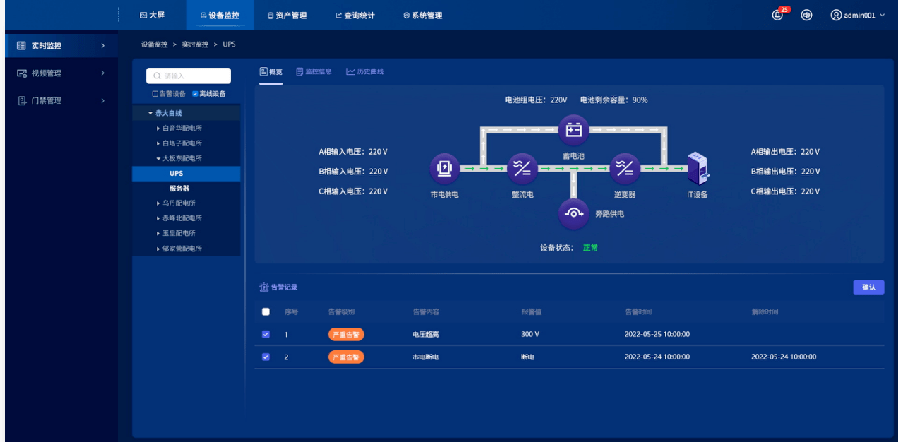Click the rectifier icon in power diagram
This screenshot has height=442, width=898.
coord(522,168)
